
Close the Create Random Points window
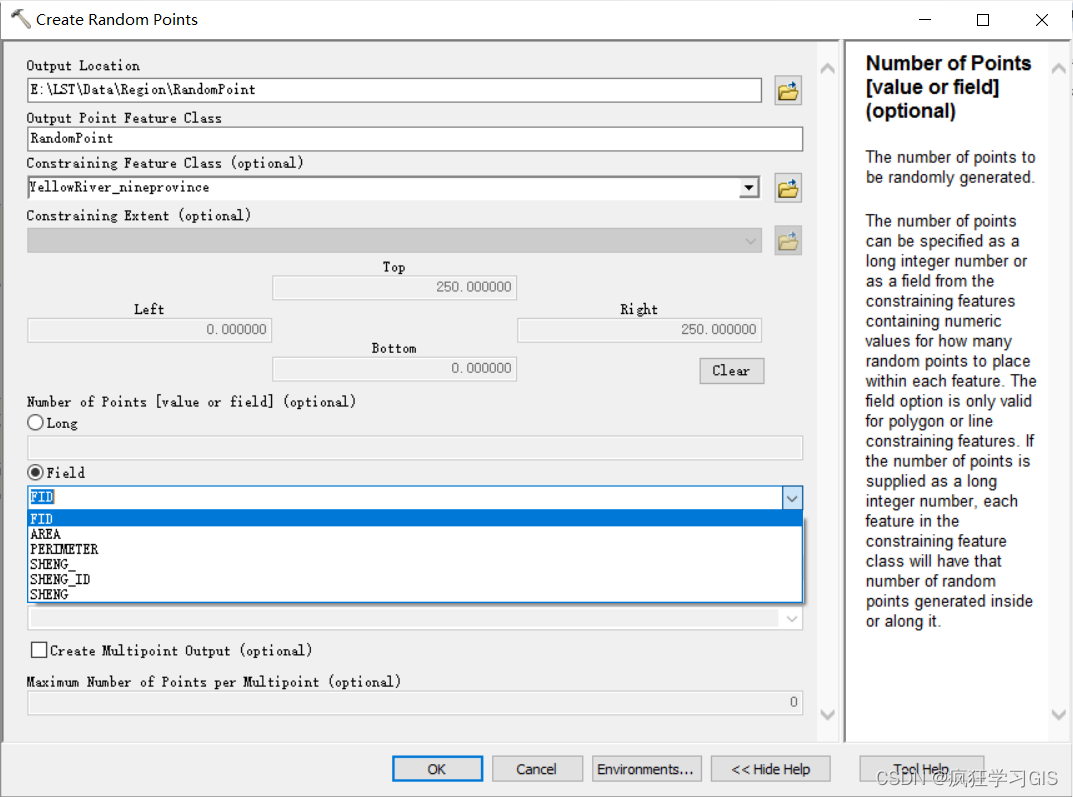pyautogui.click(x=1042, y=20)
